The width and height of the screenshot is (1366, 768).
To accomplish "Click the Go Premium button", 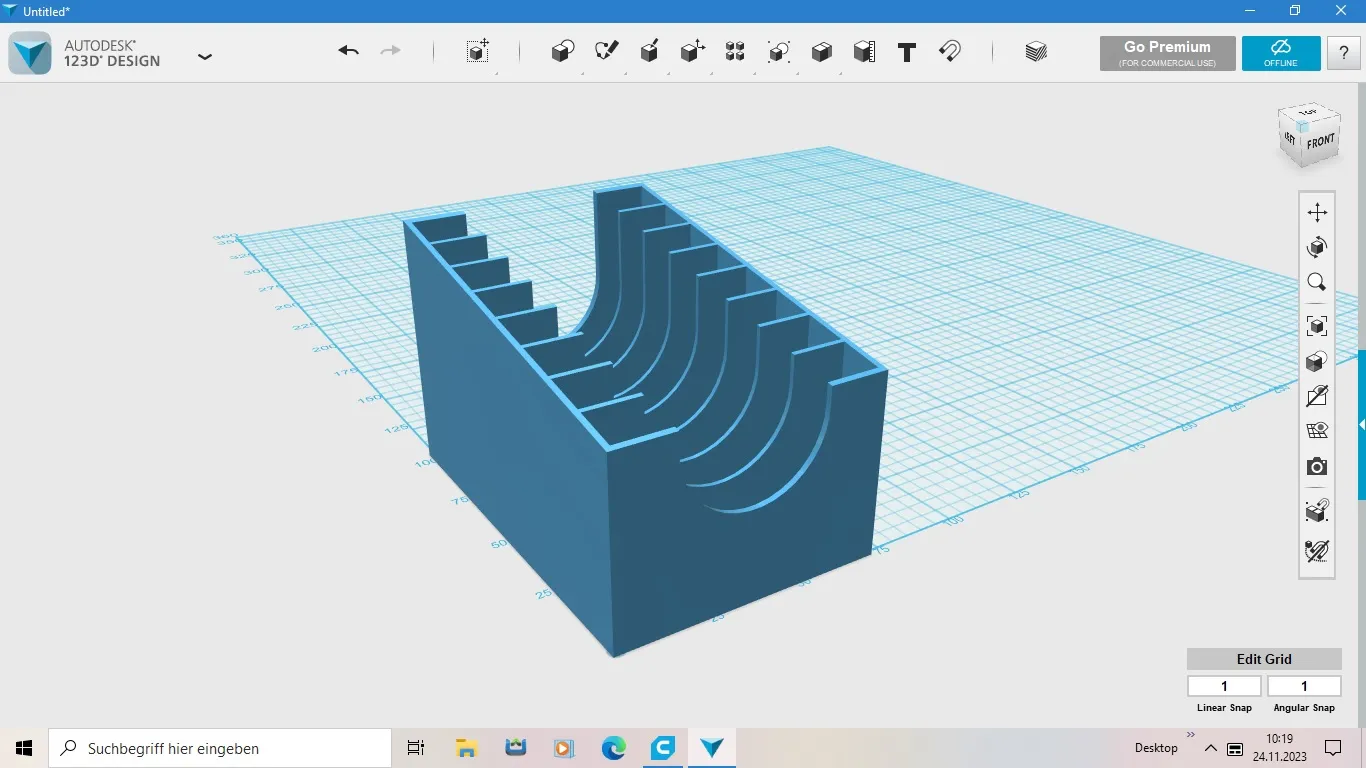I will pos(1167,53).
